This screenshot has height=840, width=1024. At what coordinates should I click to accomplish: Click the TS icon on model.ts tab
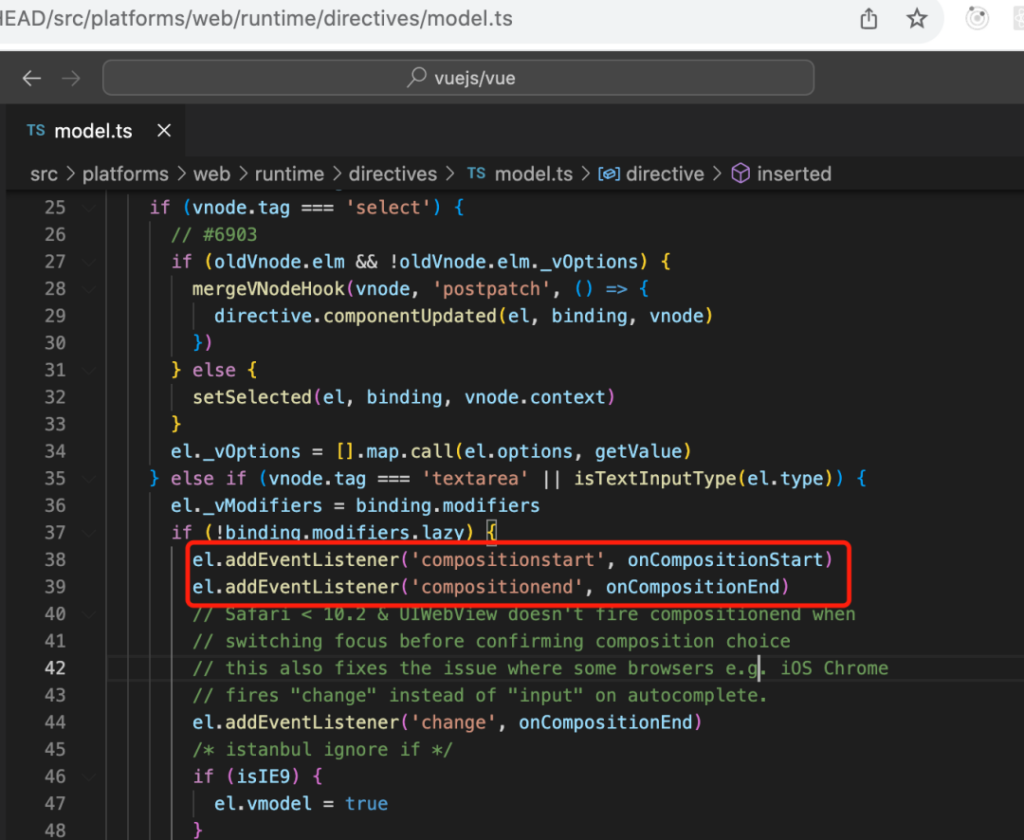36,131
